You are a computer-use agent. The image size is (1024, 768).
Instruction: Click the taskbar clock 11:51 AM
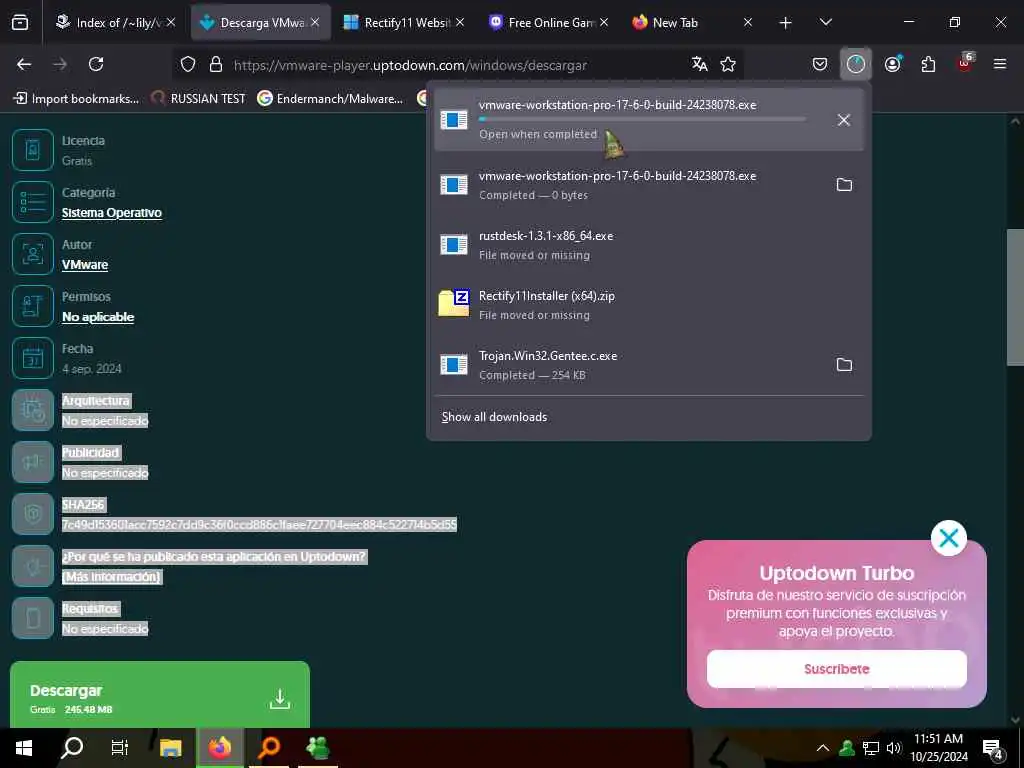pos(938,748)
